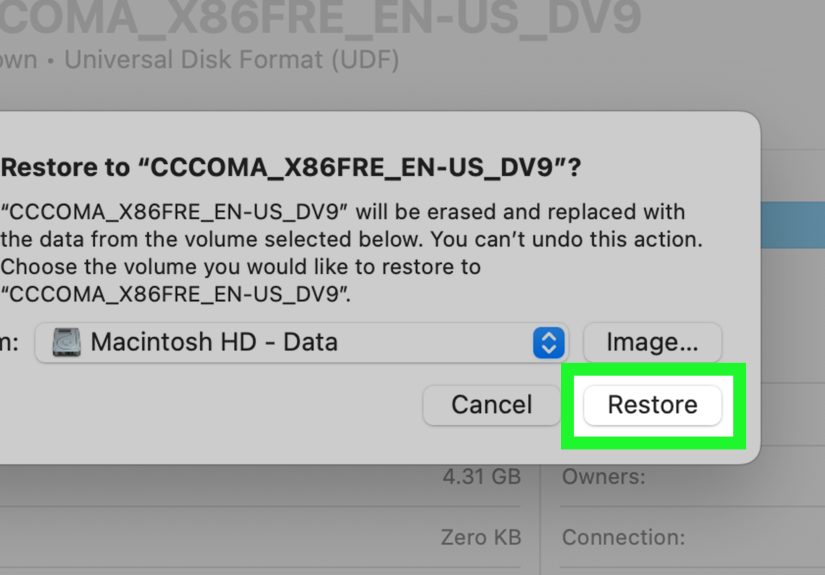
Task: Click the erase warning description text
Action: click(340, 212)
